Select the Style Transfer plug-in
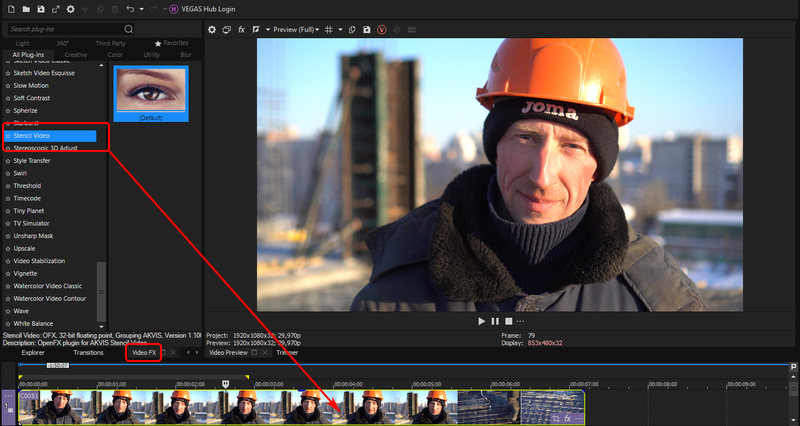 click(x=32, y=161)
